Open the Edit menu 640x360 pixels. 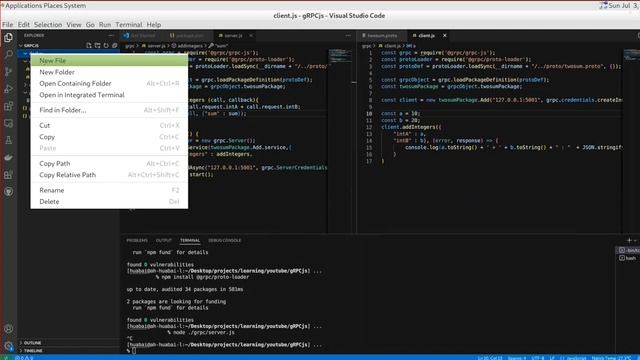[x=23, y=24]
